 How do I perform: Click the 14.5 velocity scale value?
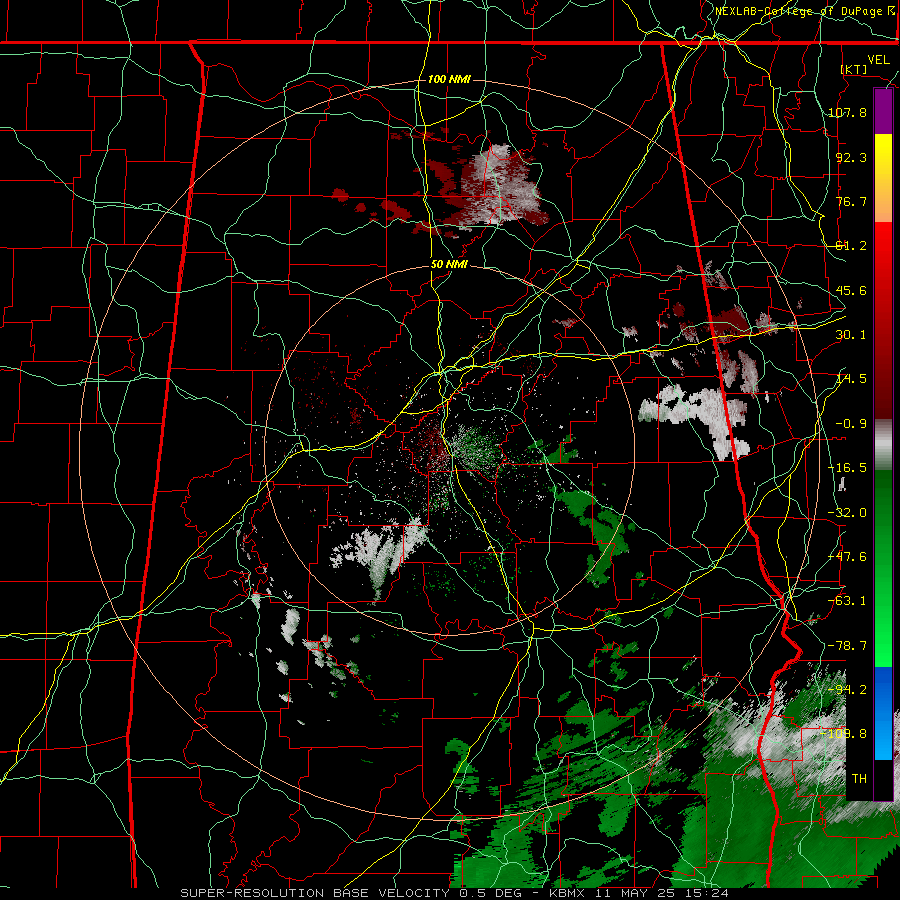click(851, 379)
